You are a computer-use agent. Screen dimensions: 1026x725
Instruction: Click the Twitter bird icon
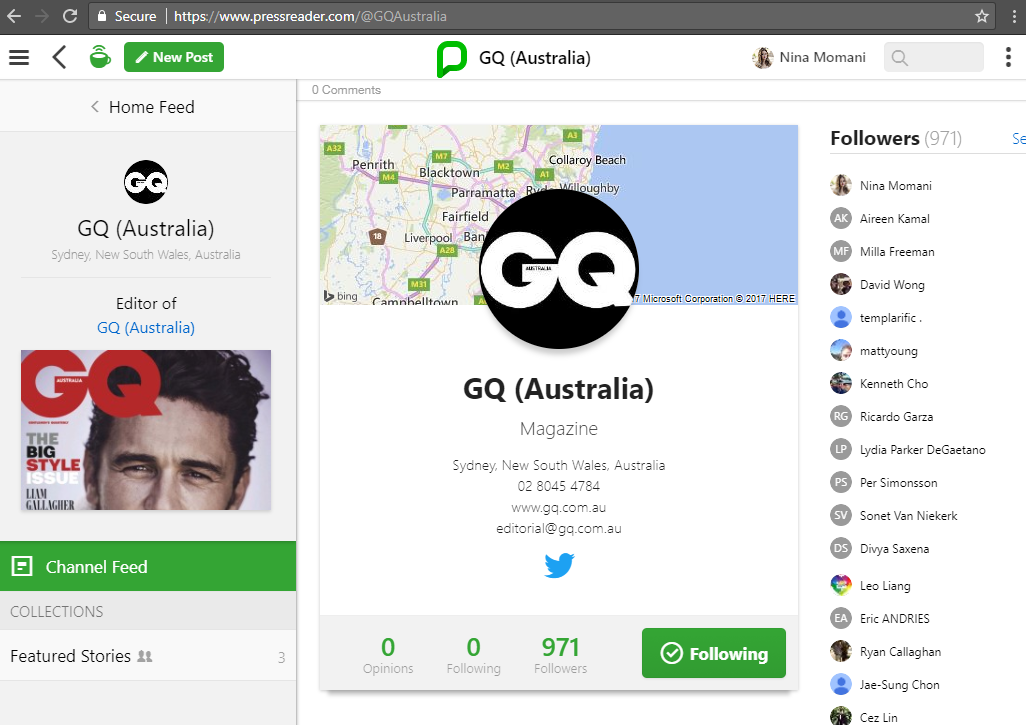click(x=559, y=565)
